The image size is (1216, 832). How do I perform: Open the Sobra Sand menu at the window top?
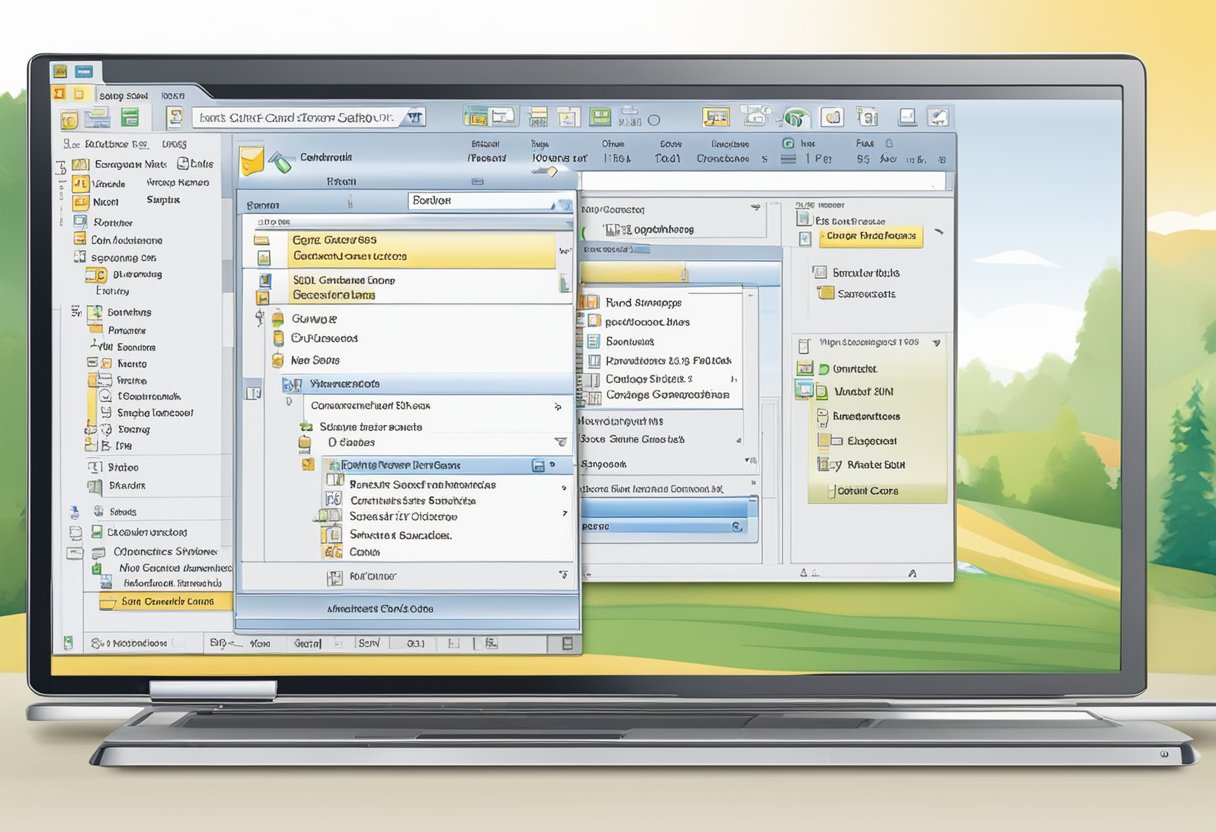click(x=123, y=96)
